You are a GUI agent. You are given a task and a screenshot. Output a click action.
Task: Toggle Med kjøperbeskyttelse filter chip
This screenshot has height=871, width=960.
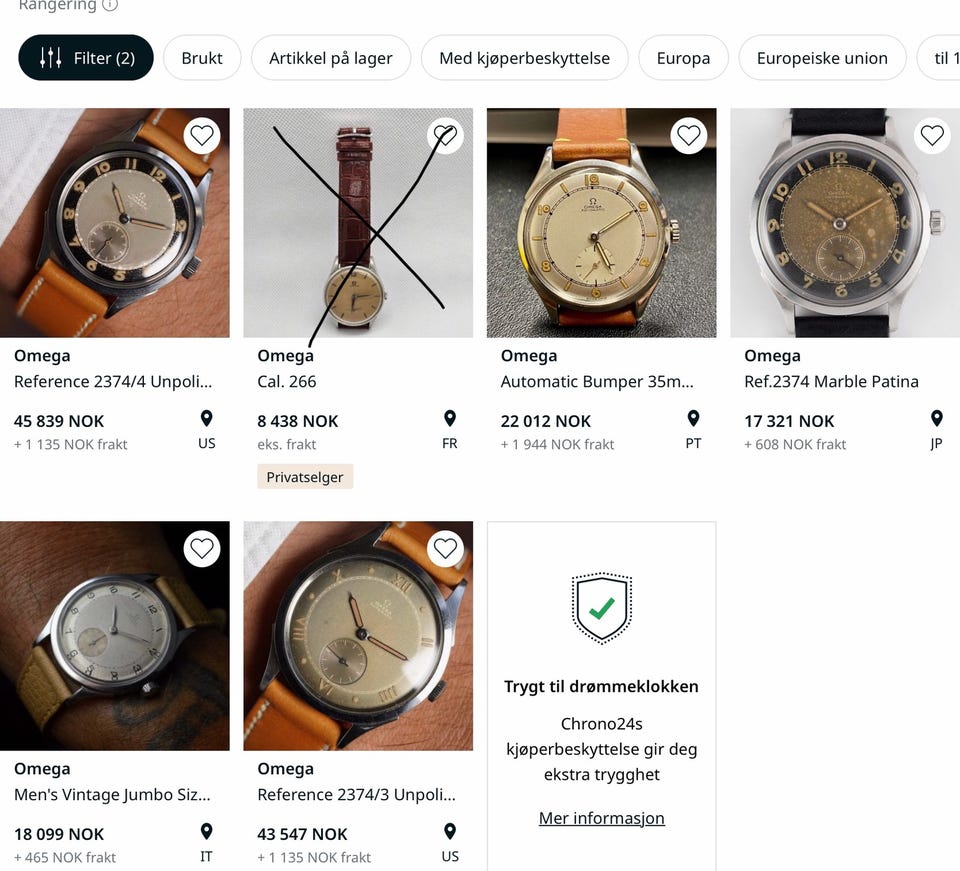pyautogui.click(x=524, y=58)
